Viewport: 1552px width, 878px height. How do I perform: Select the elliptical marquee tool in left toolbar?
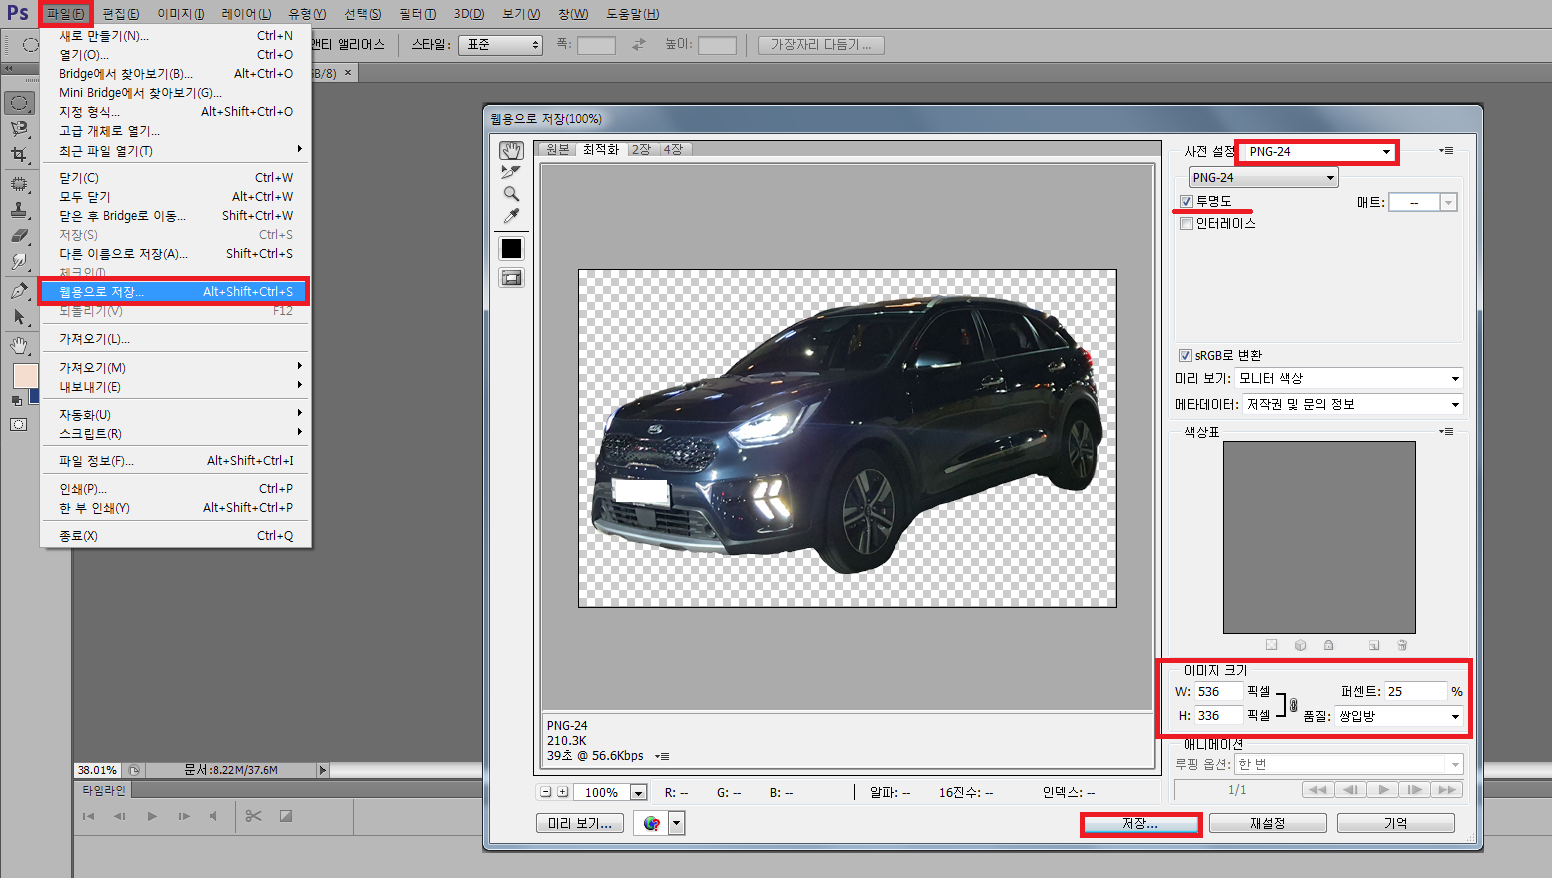[19, 103]
